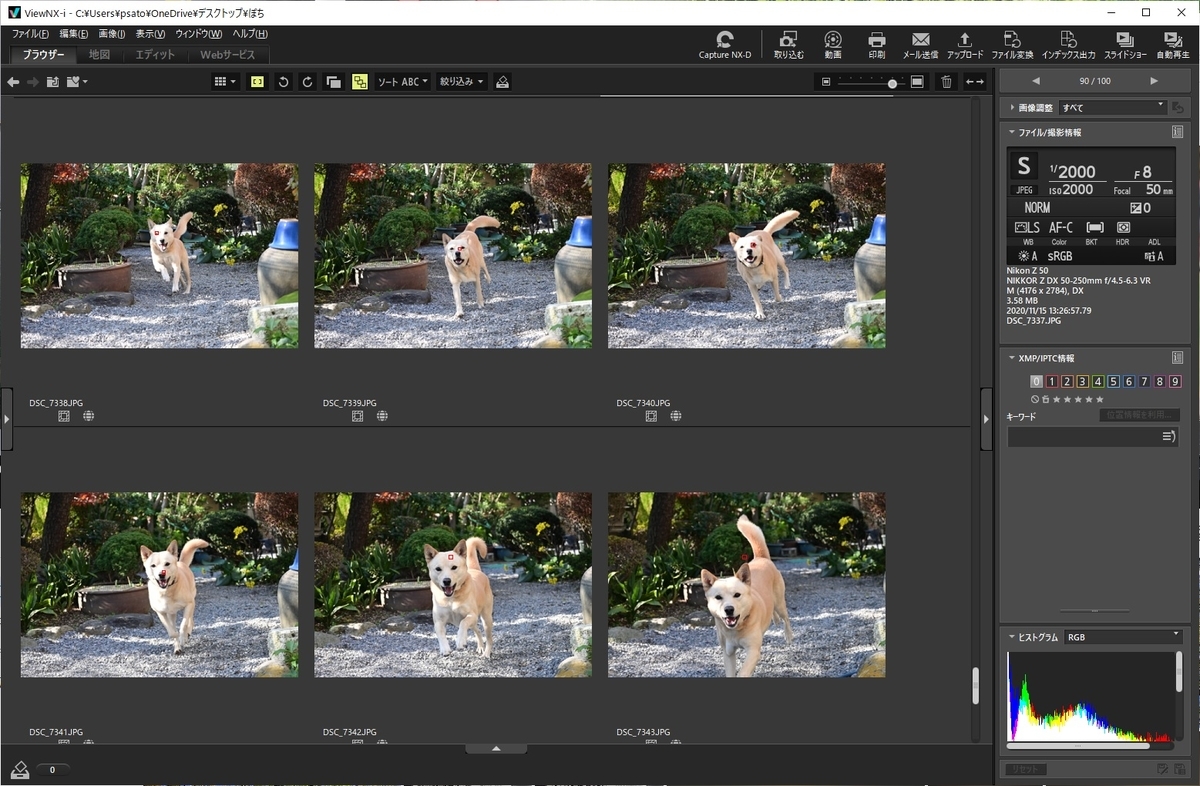This screenshot has width=1200, height=786.
Task: Toggle the yellow focus point display
Action: point(258,82)
